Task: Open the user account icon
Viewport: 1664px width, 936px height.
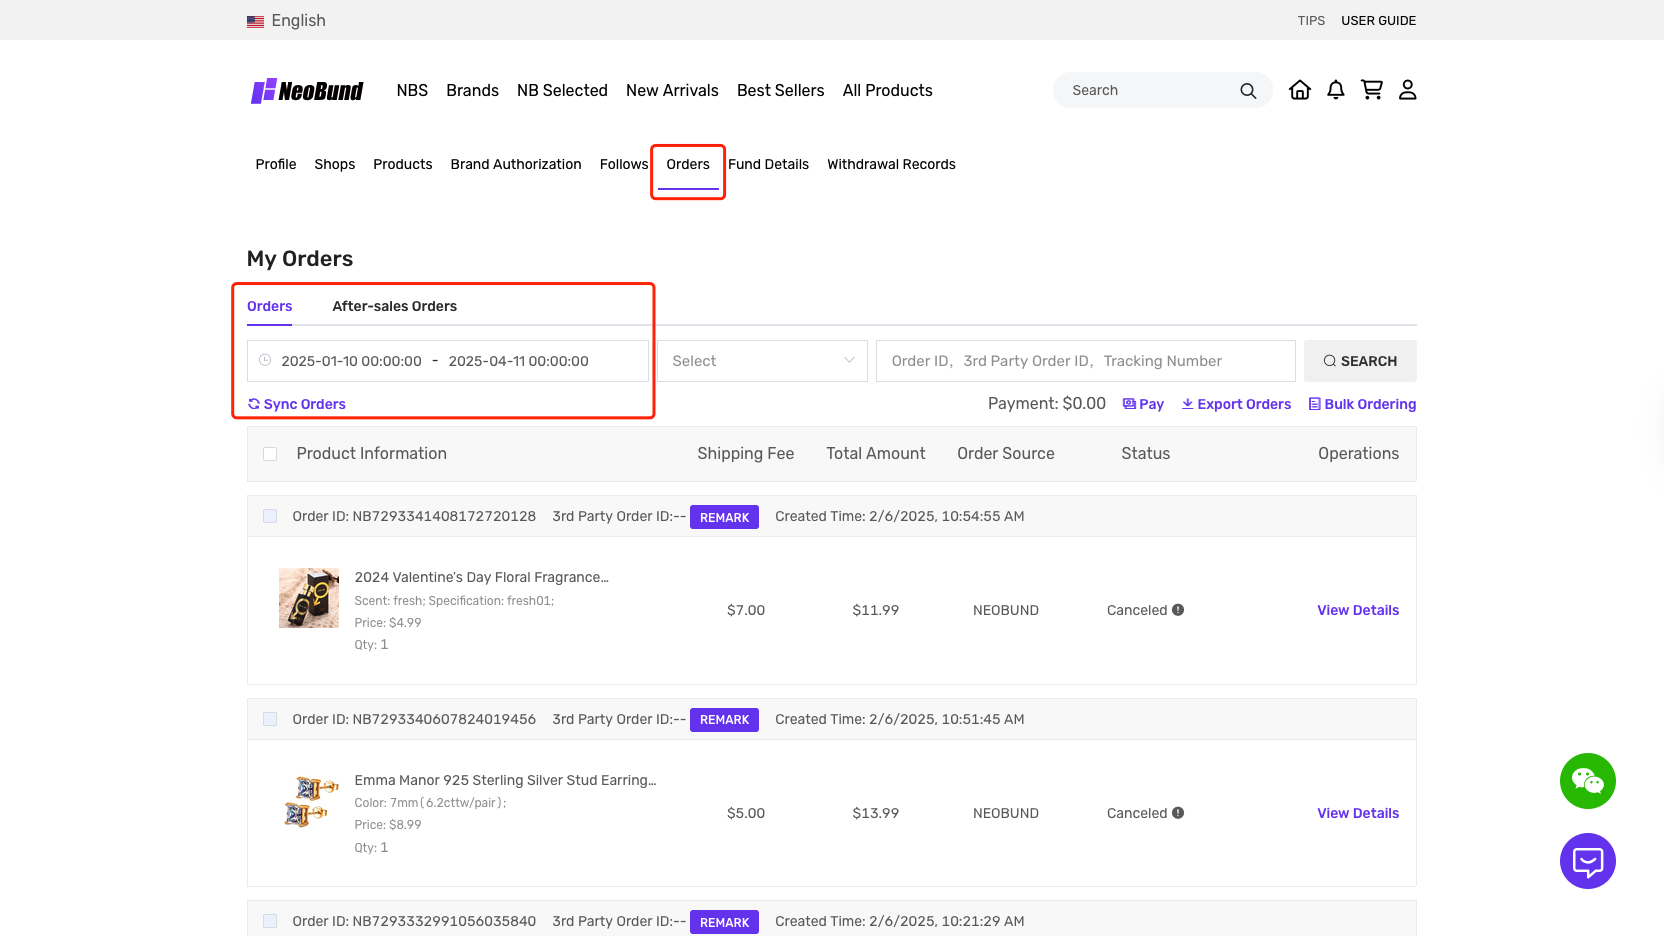Action: point(1407,90)
